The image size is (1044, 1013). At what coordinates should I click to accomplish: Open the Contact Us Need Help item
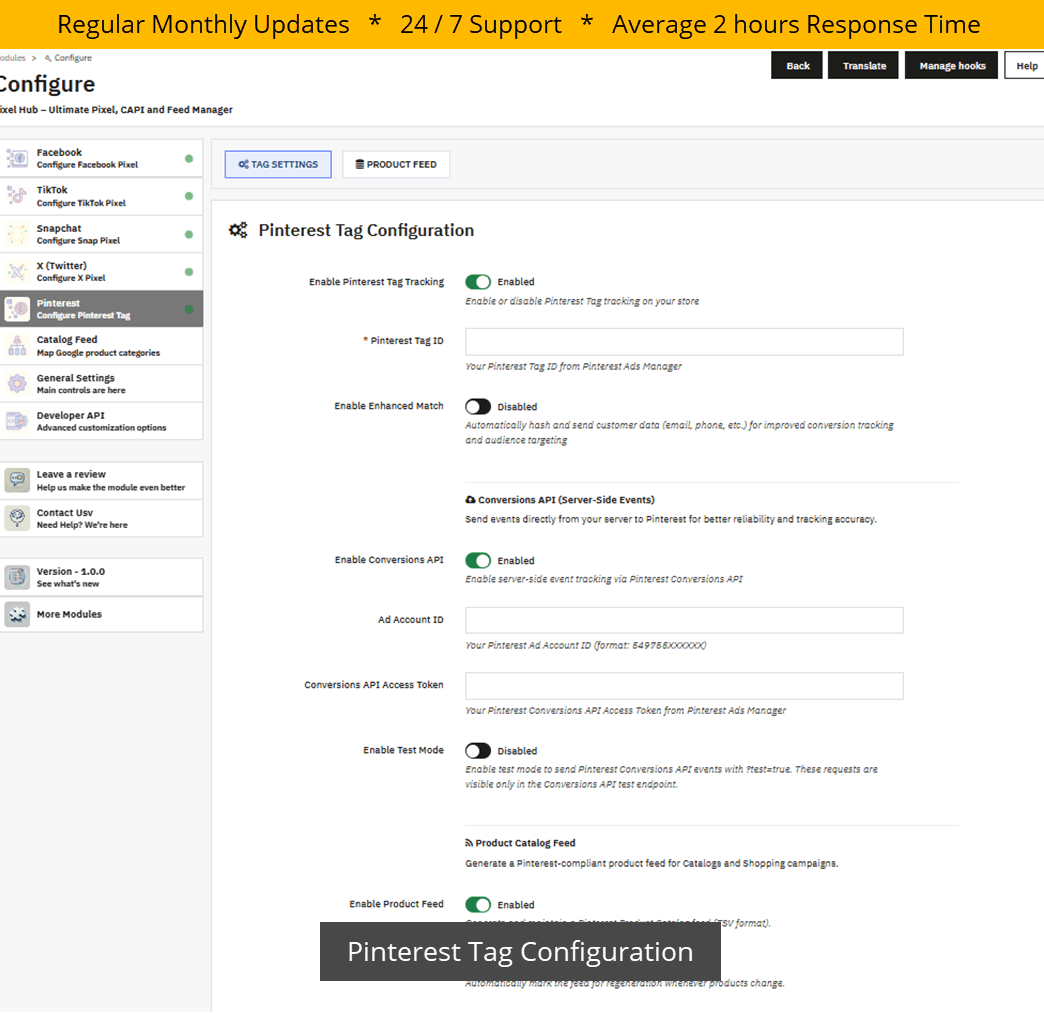pyautogui.click(x=101, y=518)
